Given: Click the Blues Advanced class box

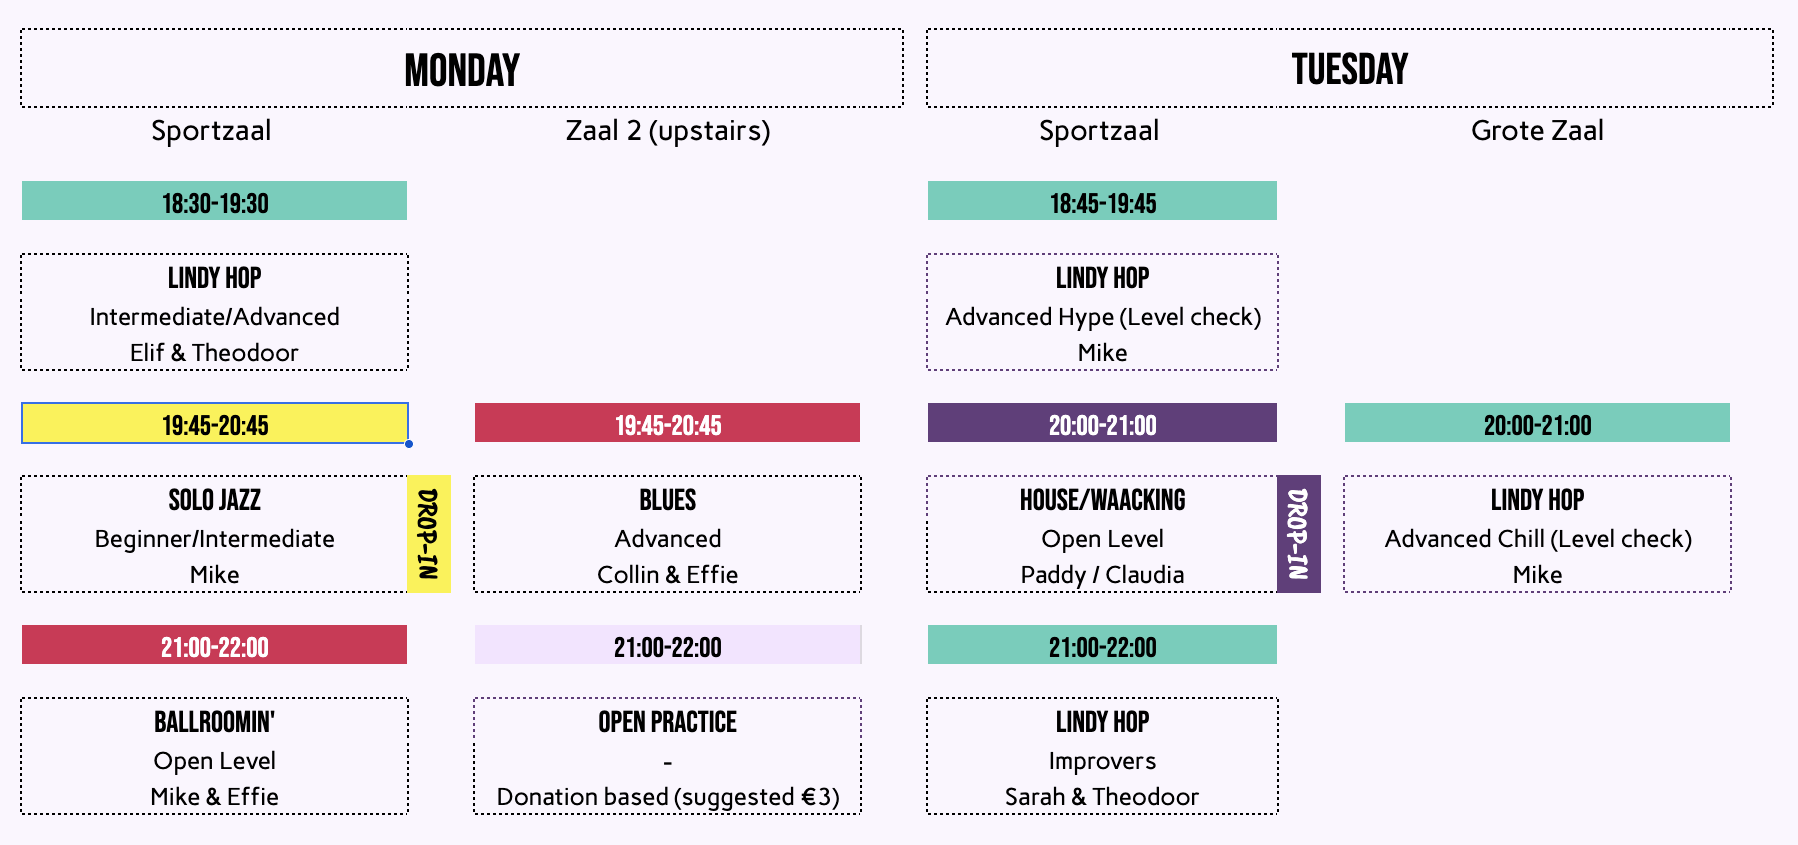Looking at the screenshot, I should tap(667, 535).
